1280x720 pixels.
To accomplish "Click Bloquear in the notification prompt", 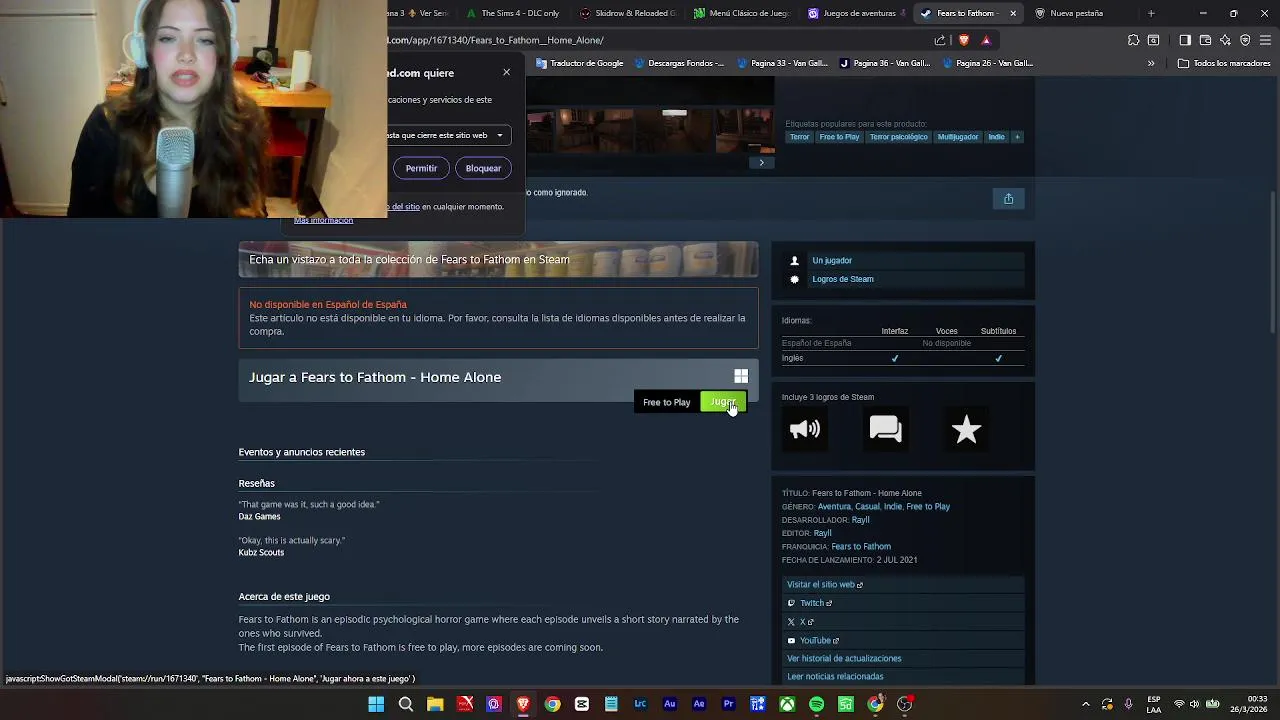I will (x=483, y=168).
